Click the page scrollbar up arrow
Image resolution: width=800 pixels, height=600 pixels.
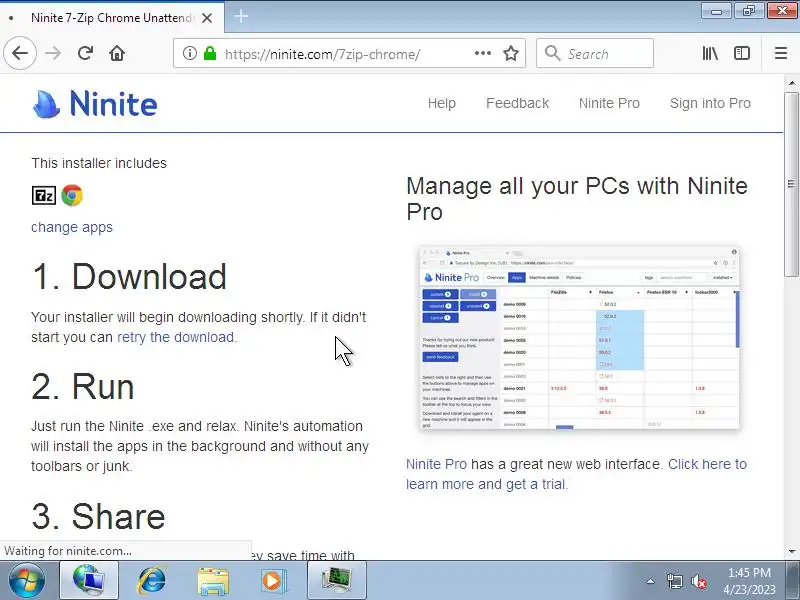791,83
